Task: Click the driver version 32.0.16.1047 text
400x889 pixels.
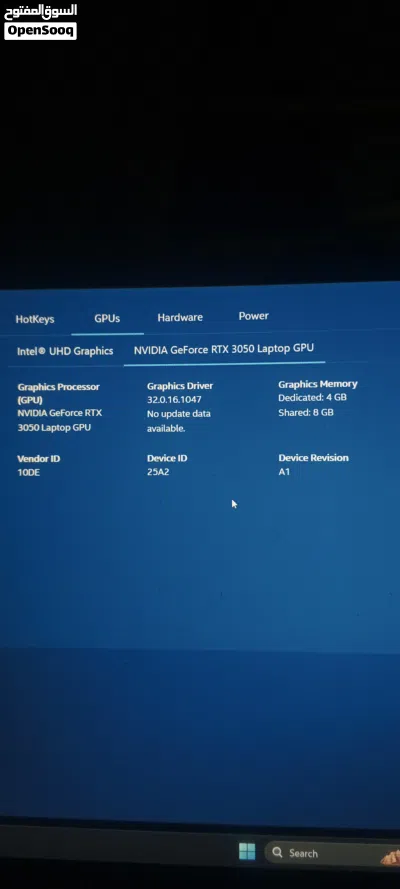Action: tap(174, 399)
